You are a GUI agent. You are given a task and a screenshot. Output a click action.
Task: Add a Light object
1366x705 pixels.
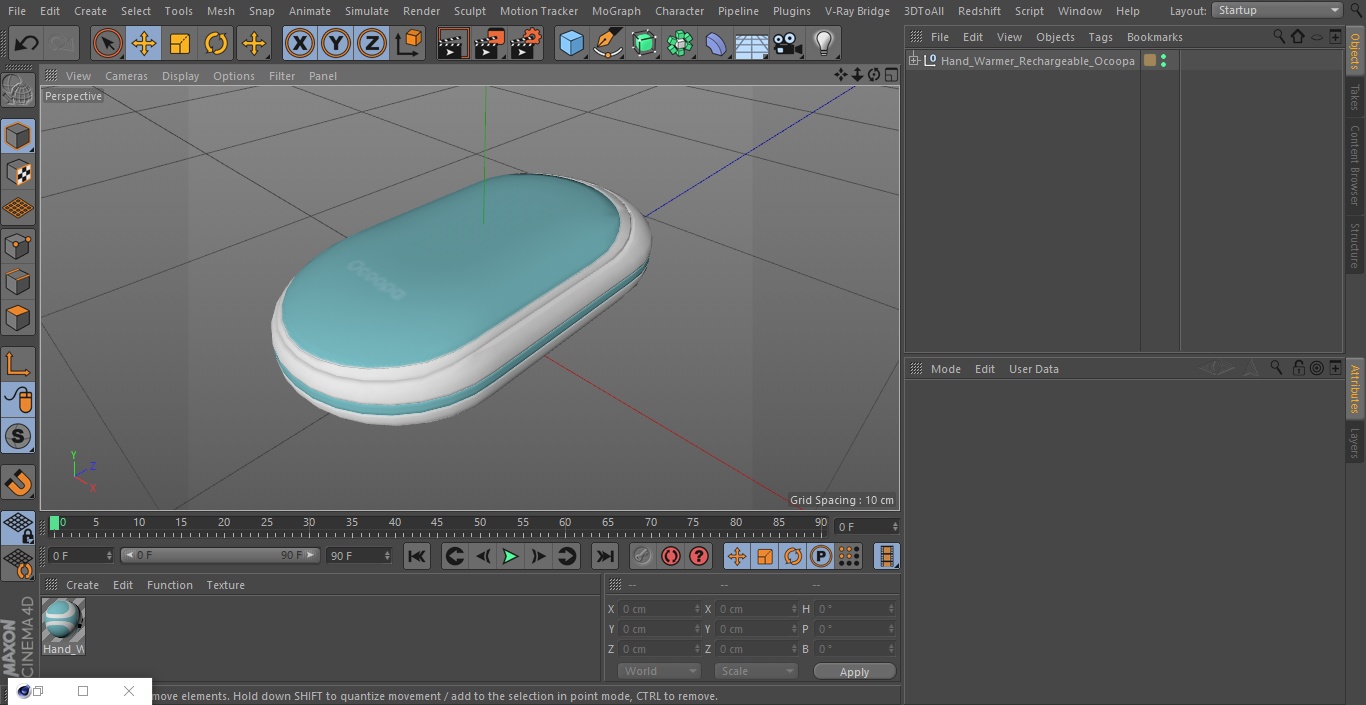click(823, 43)
